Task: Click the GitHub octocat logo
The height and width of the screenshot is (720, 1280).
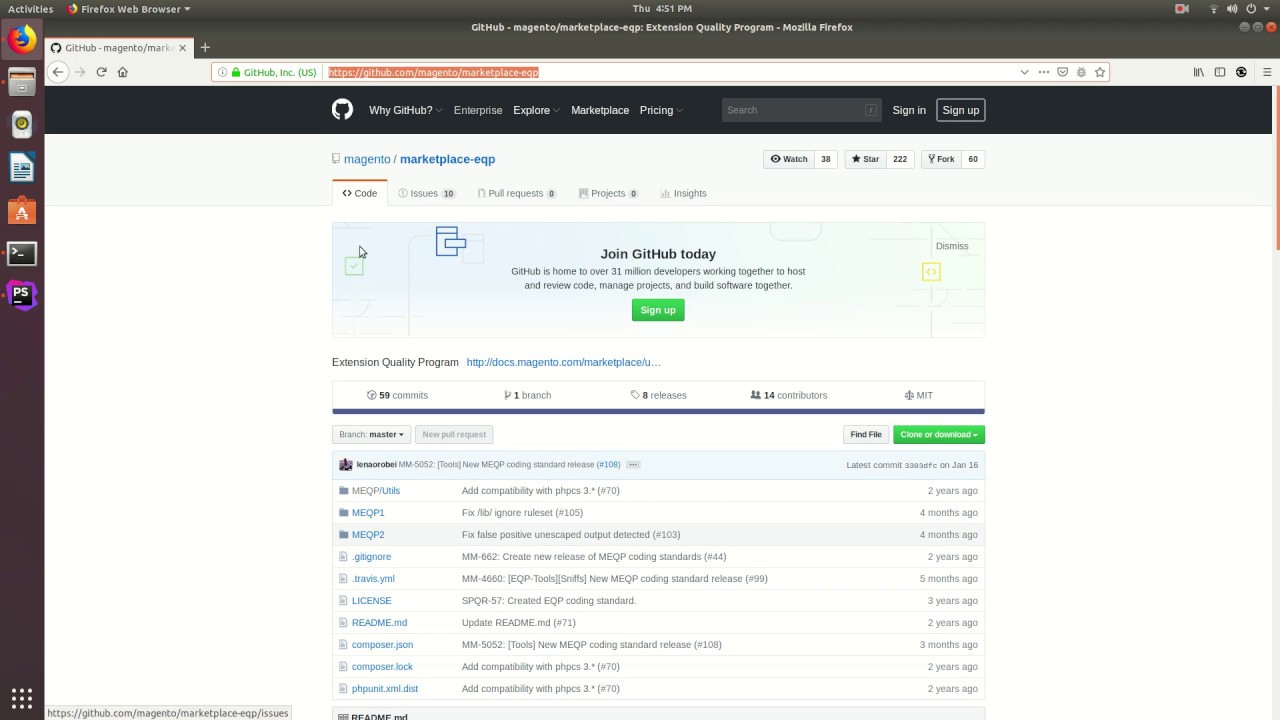Action: [342, 110]
